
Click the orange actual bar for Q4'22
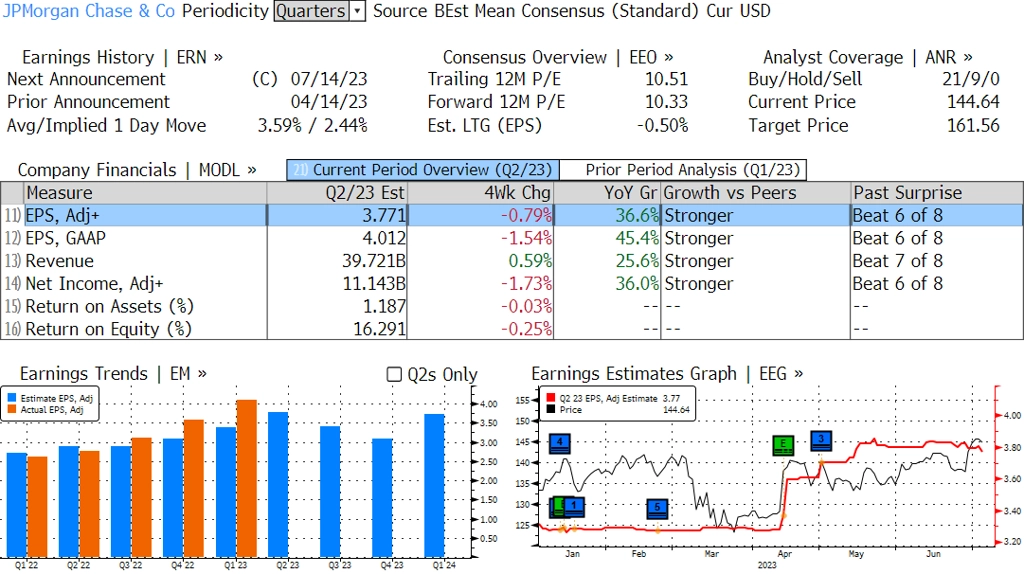[x=194, y=488]
